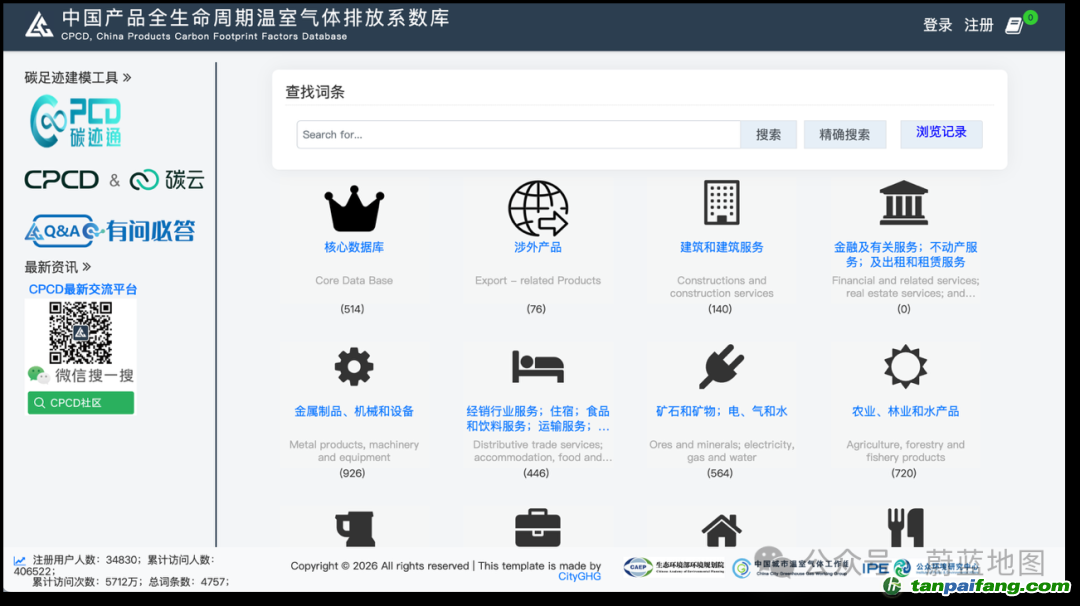Image resolution: width=1080 pixels, height=606 pixels.
Task: Click the 登录 login link
Action: pyautogui.click(x=937, y=25)
